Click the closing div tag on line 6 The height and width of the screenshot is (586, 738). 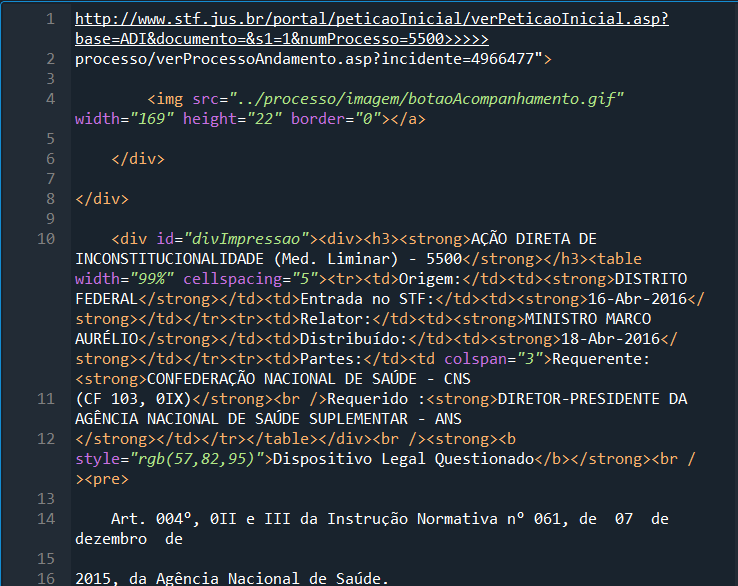pos(138,159)
